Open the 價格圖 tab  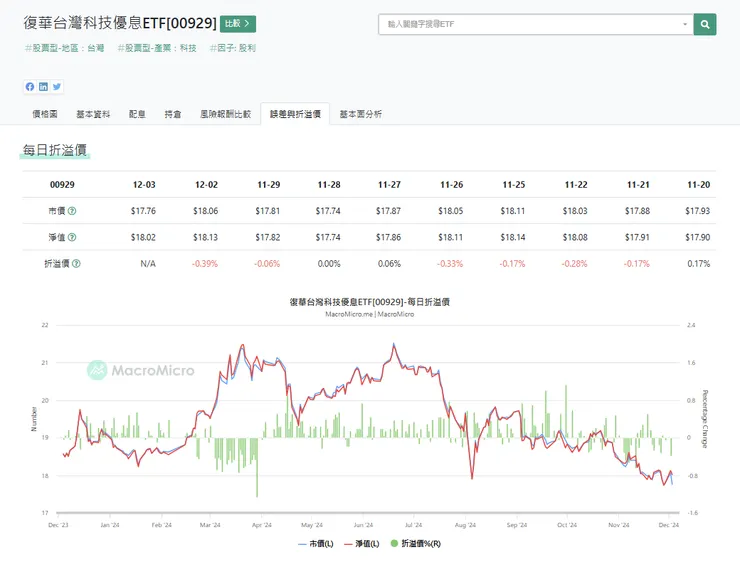[45, 114]
